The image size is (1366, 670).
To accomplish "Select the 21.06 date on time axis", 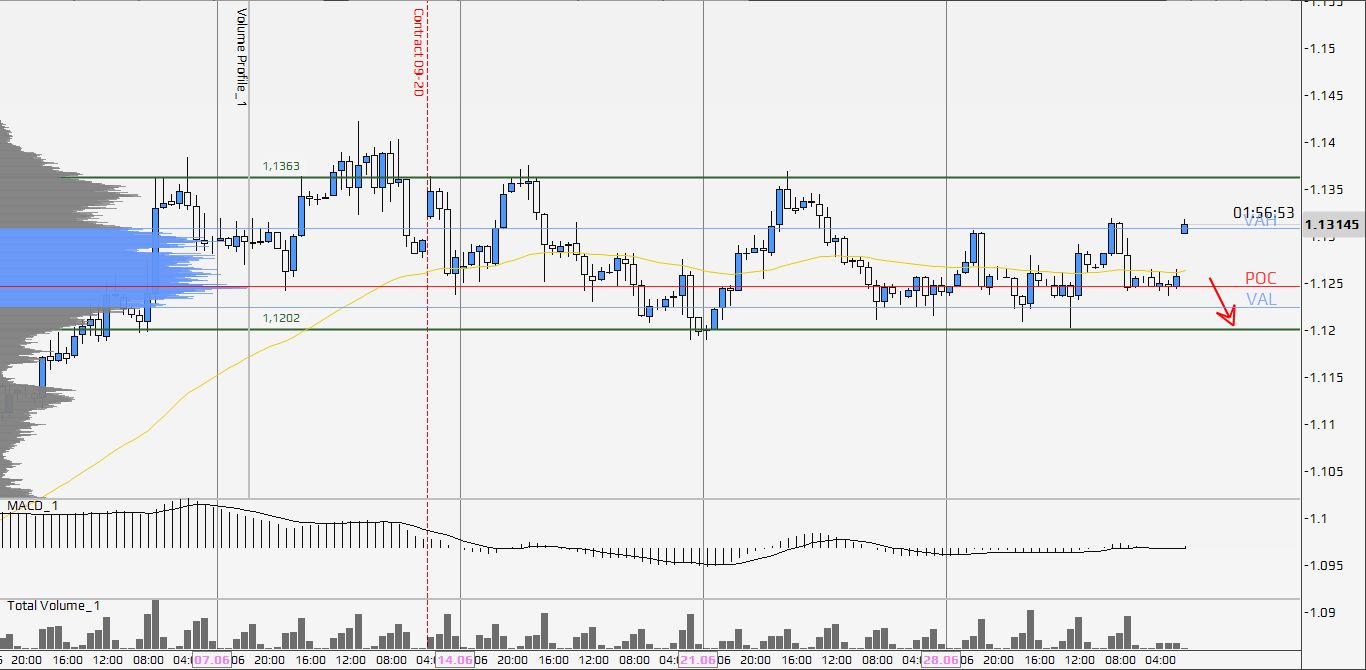I will [697, 660].
